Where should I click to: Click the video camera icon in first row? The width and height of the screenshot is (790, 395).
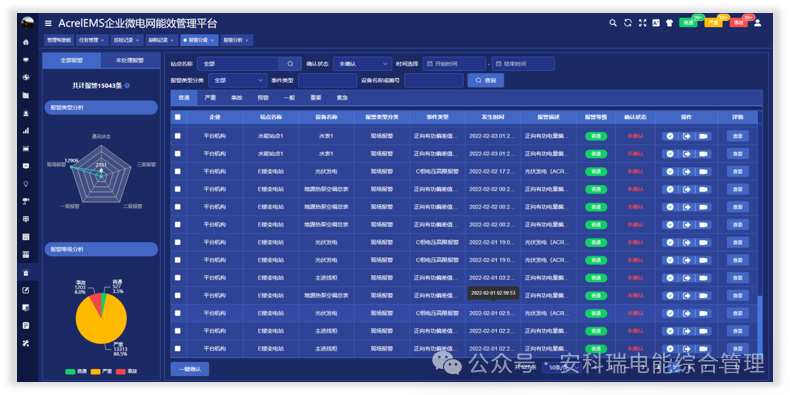point(703,136)
